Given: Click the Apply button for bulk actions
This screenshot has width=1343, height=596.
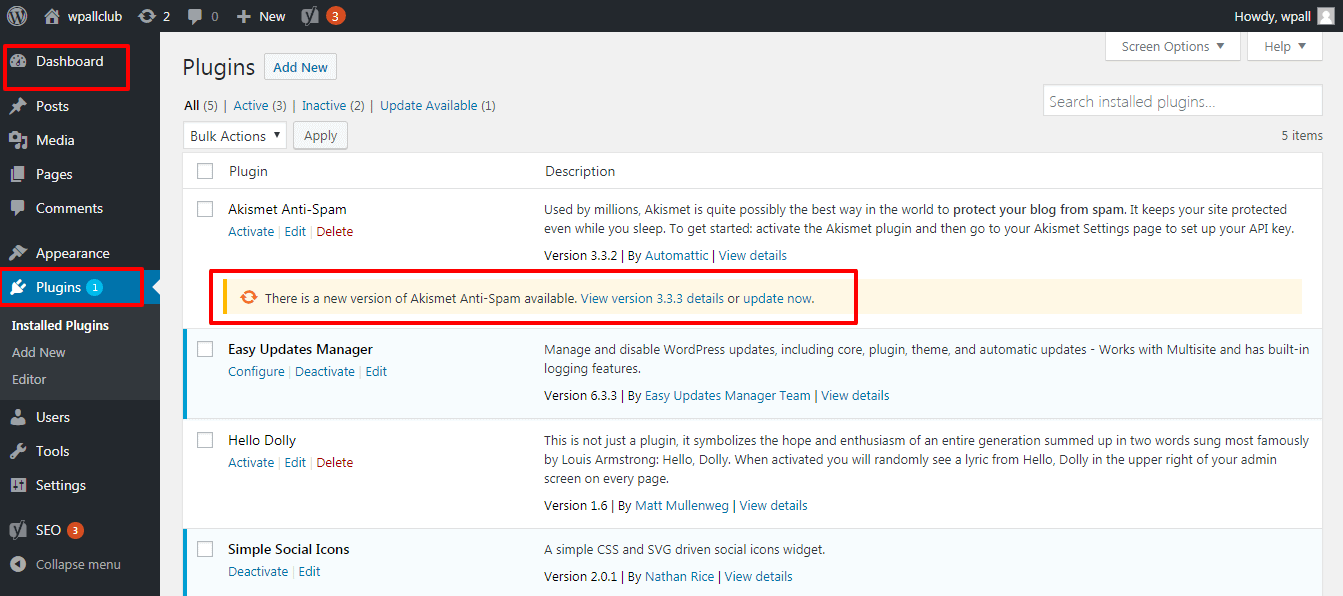Looking at the screenshot, I should tap(320, 136).
